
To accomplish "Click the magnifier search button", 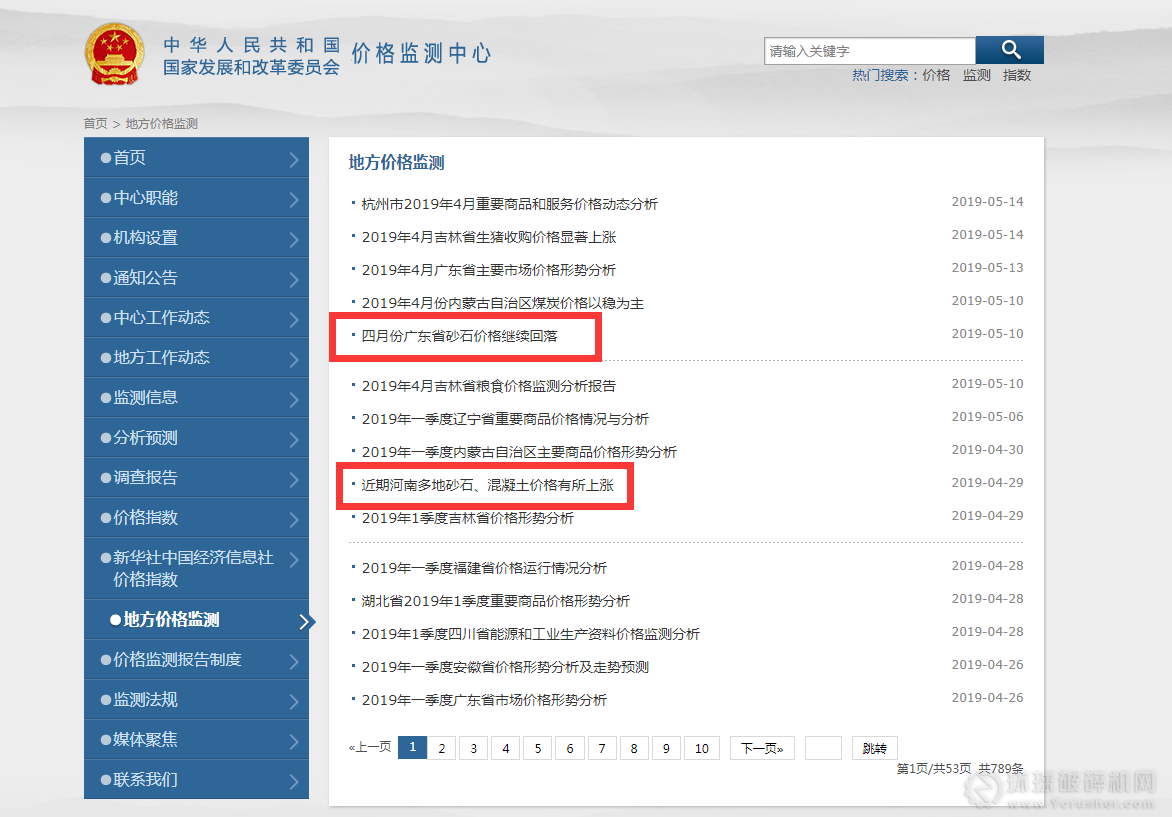I will click(1010, 50).
